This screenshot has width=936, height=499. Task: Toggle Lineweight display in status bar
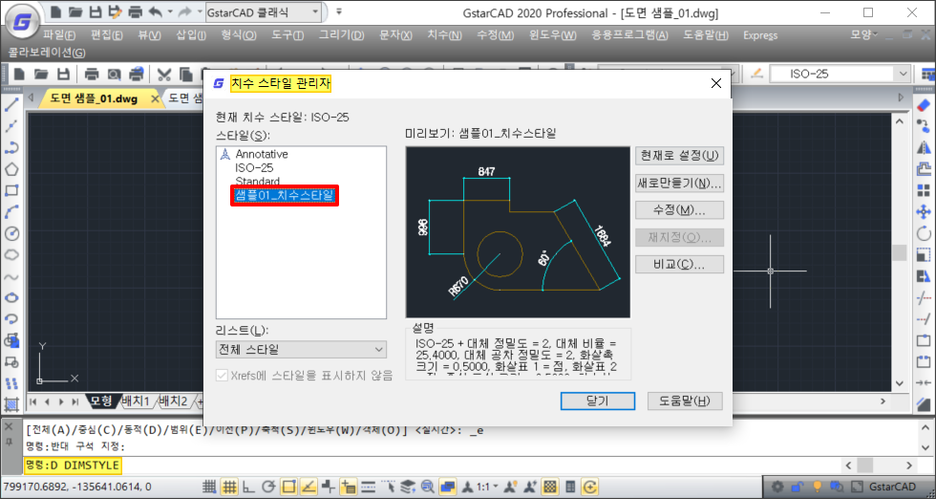tap(368, 486)
